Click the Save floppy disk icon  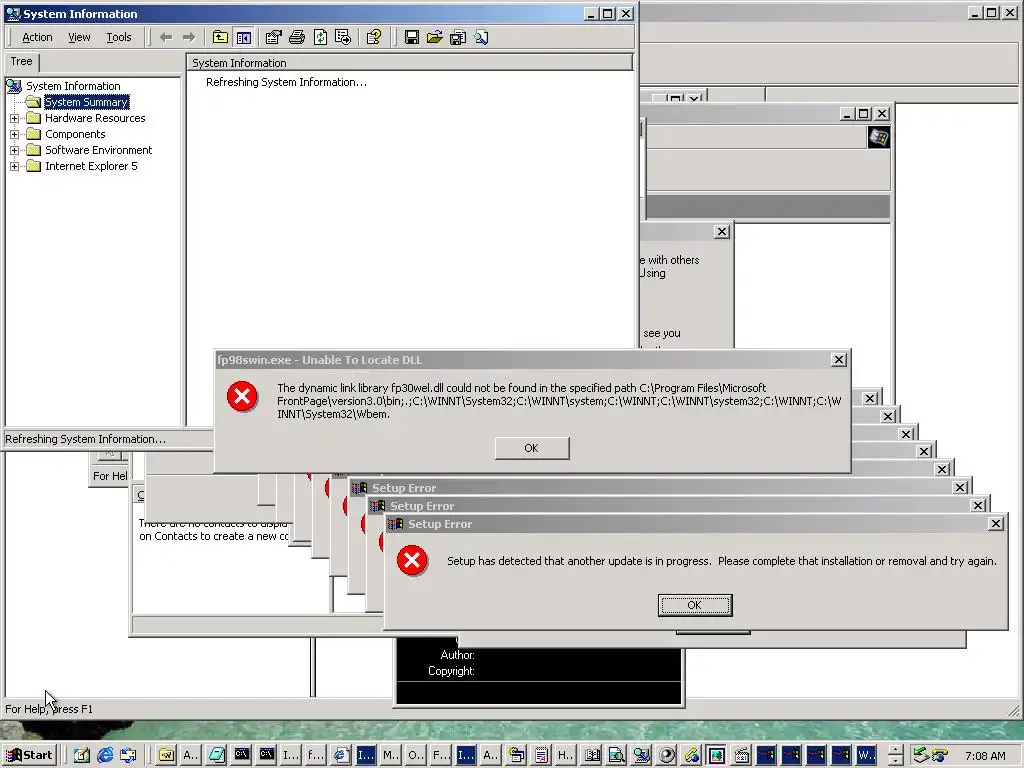(411, 37)
